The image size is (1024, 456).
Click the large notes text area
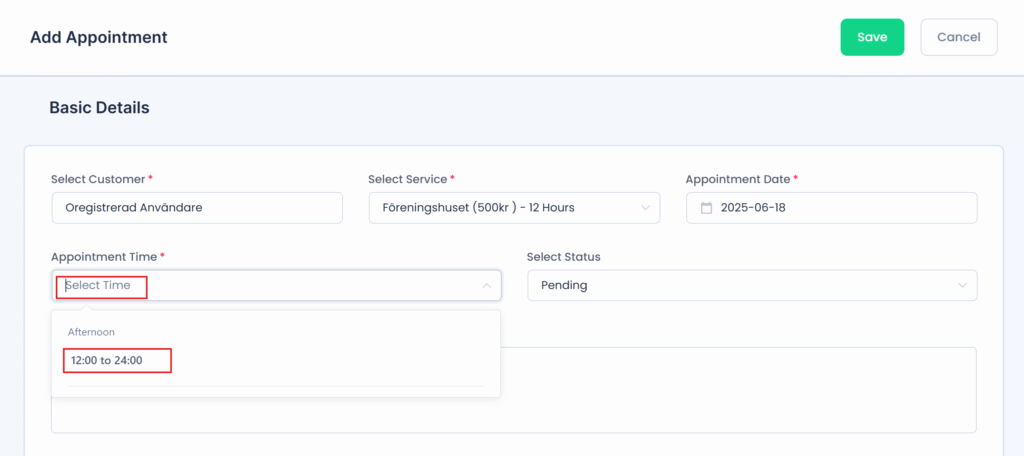pyautogui.click(x=738, y=390)
